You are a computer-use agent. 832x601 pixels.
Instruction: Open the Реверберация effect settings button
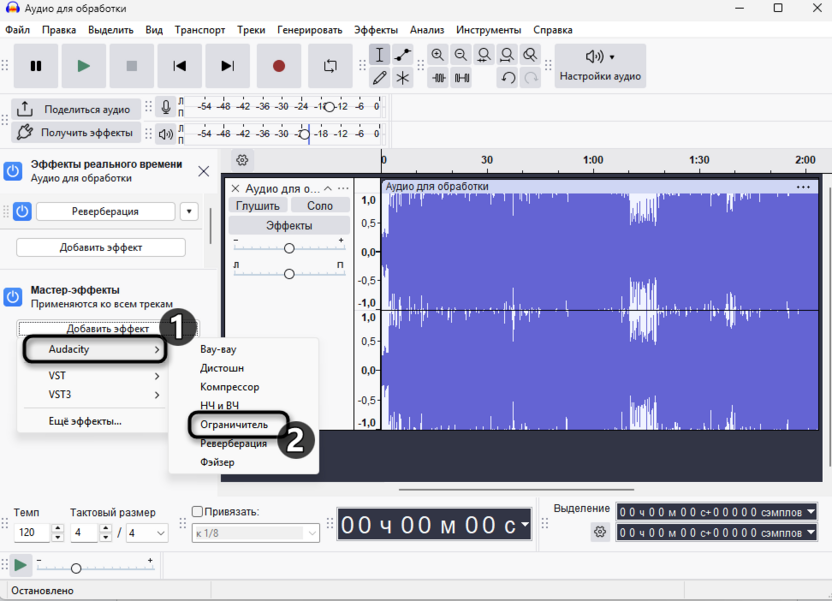point(105,211)
